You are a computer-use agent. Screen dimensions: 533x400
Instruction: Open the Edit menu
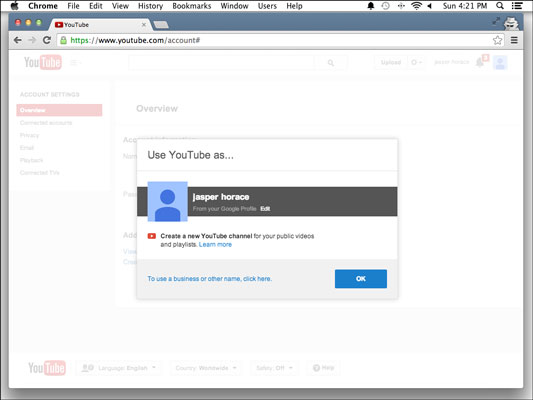pos(96,6)
